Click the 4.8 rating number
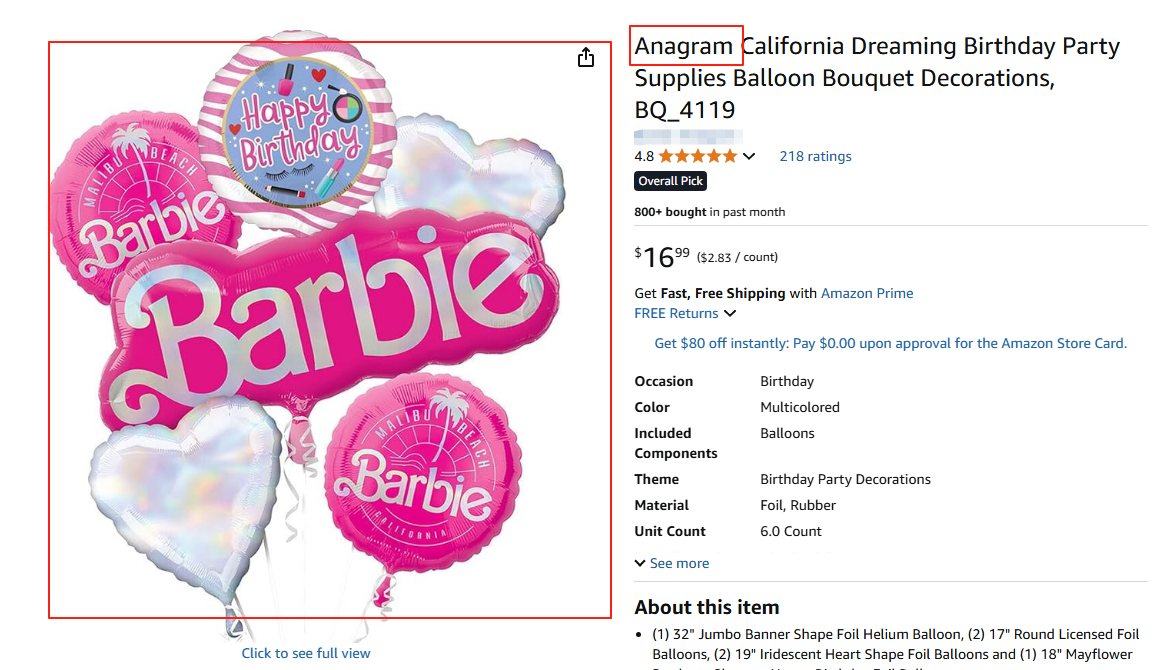The image size is (1172, 670). point(644,156)
